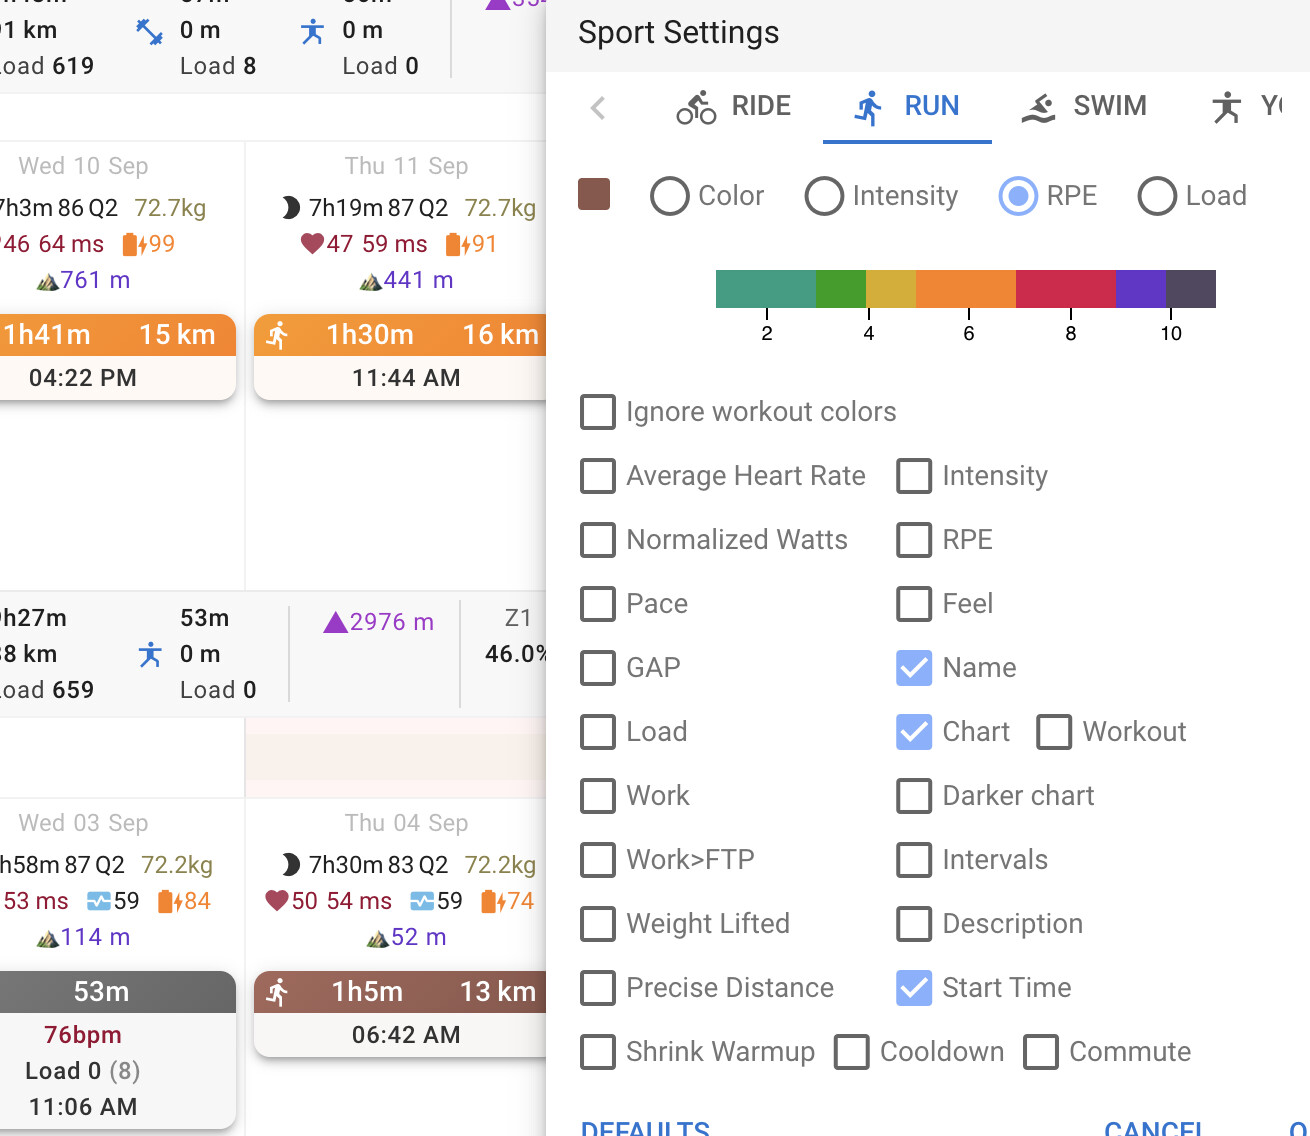
Task: Open the 1h30m 16 km run activity
Action: (x=400, y=357)
